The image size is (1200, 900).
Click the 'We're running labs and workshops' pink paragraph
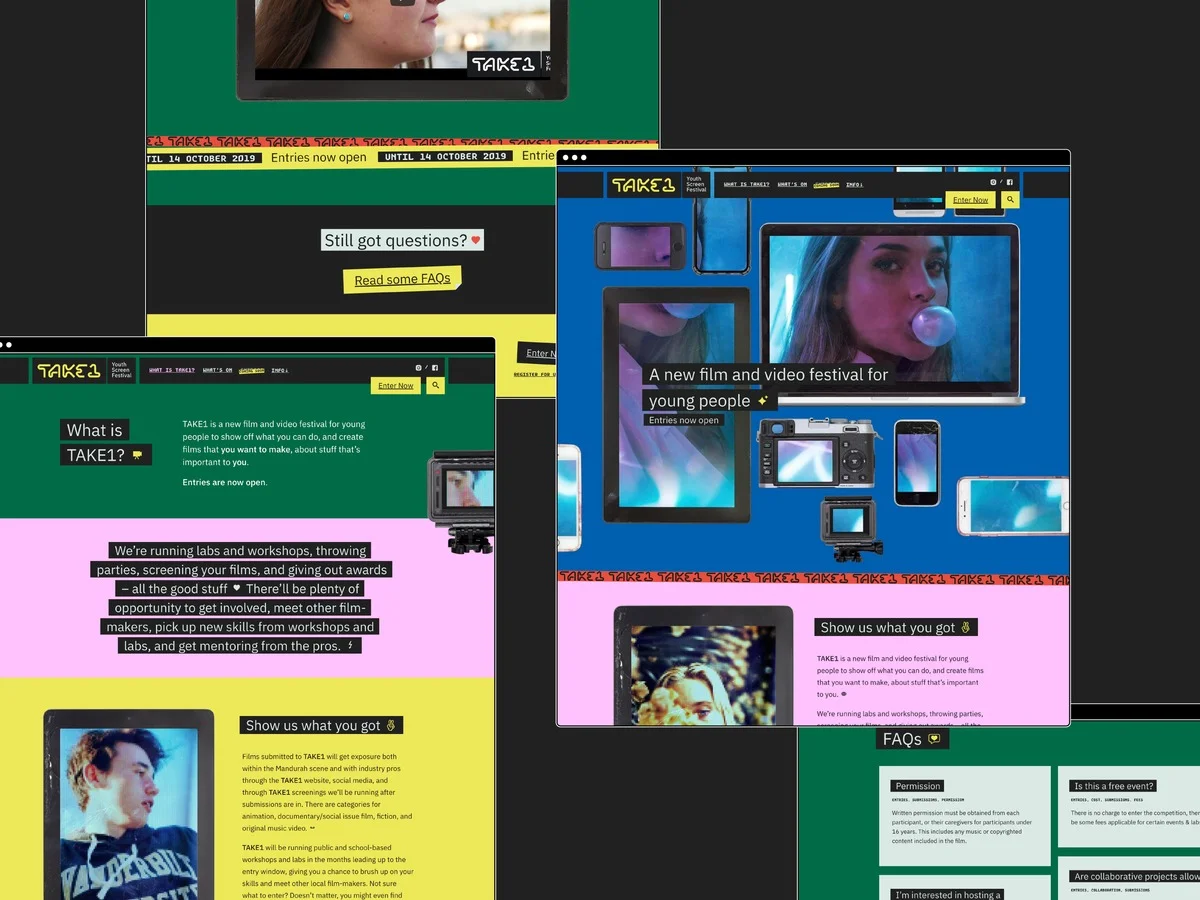click(242, 598)
